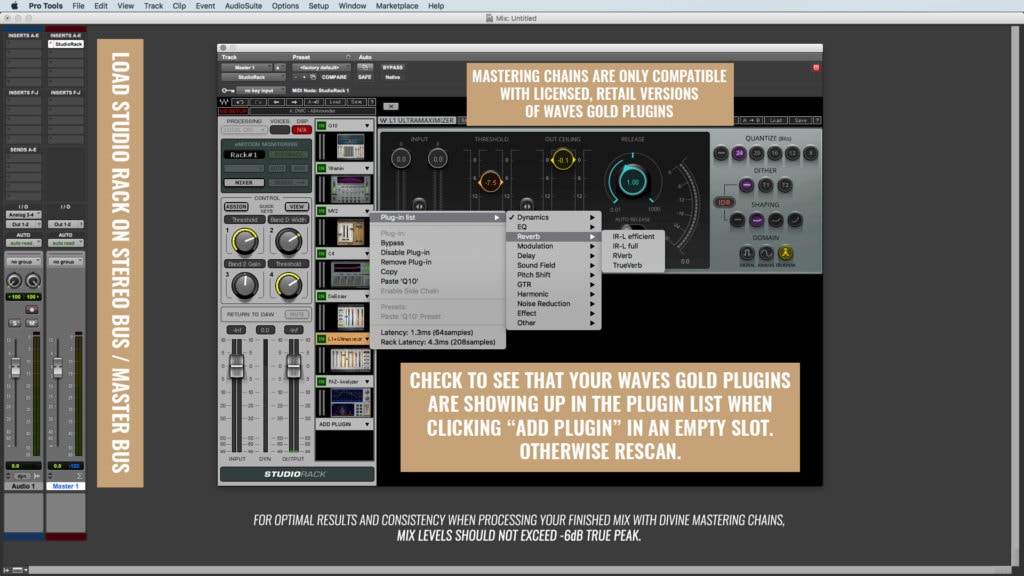The height and width of the screenshot is (576, 1024).
Task: Open the Apple menu
Action: click(14, 6)
